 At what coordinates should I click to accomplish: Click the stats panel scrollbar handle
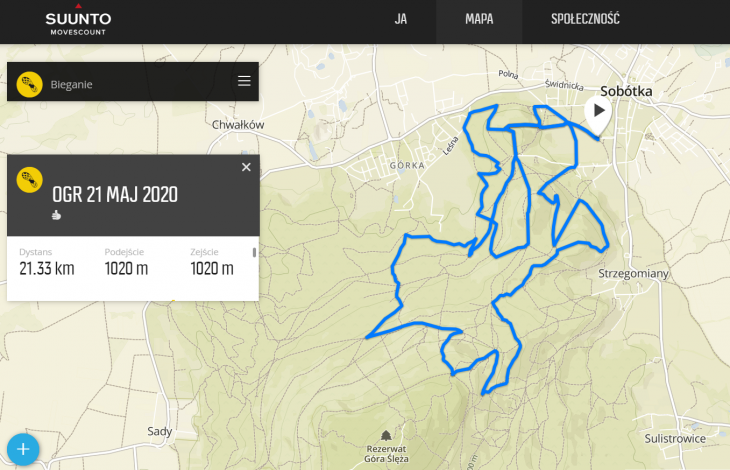[254, 252]
